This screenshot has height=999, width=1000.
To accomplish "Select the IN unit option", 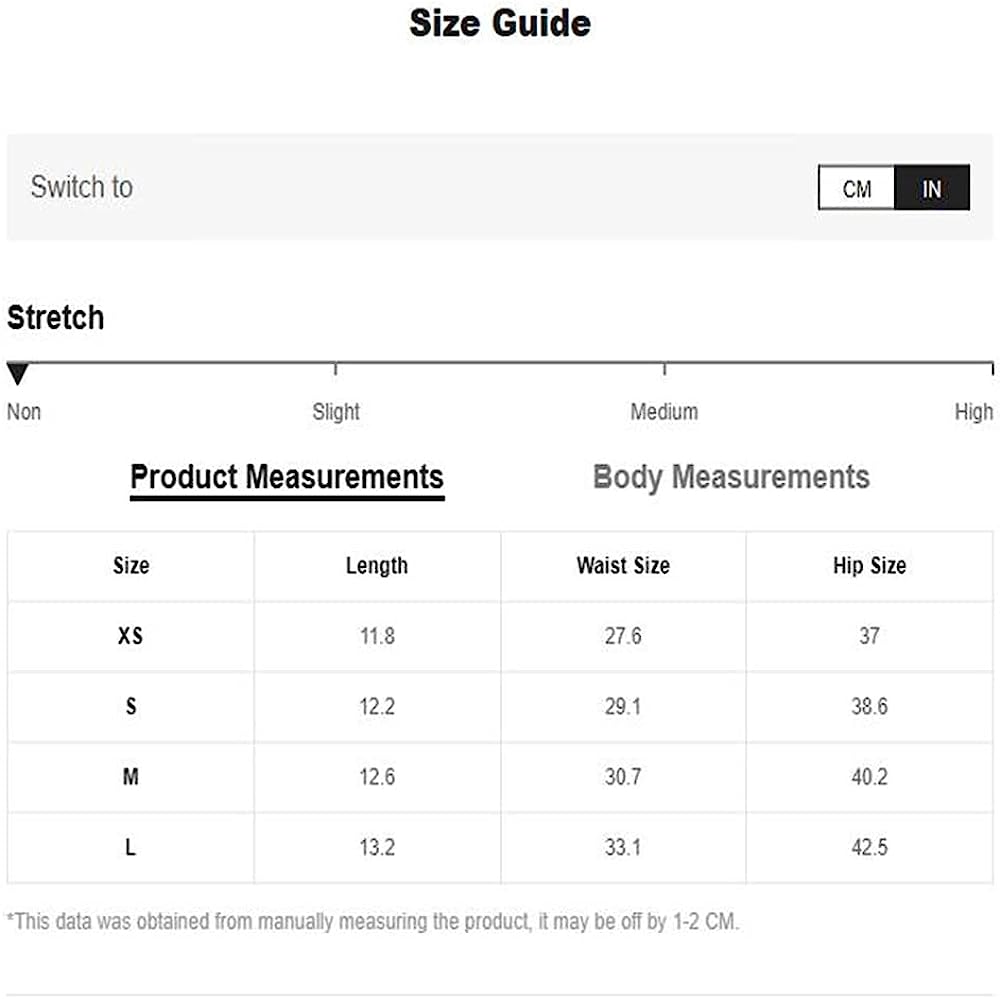I will click(932, 188).
